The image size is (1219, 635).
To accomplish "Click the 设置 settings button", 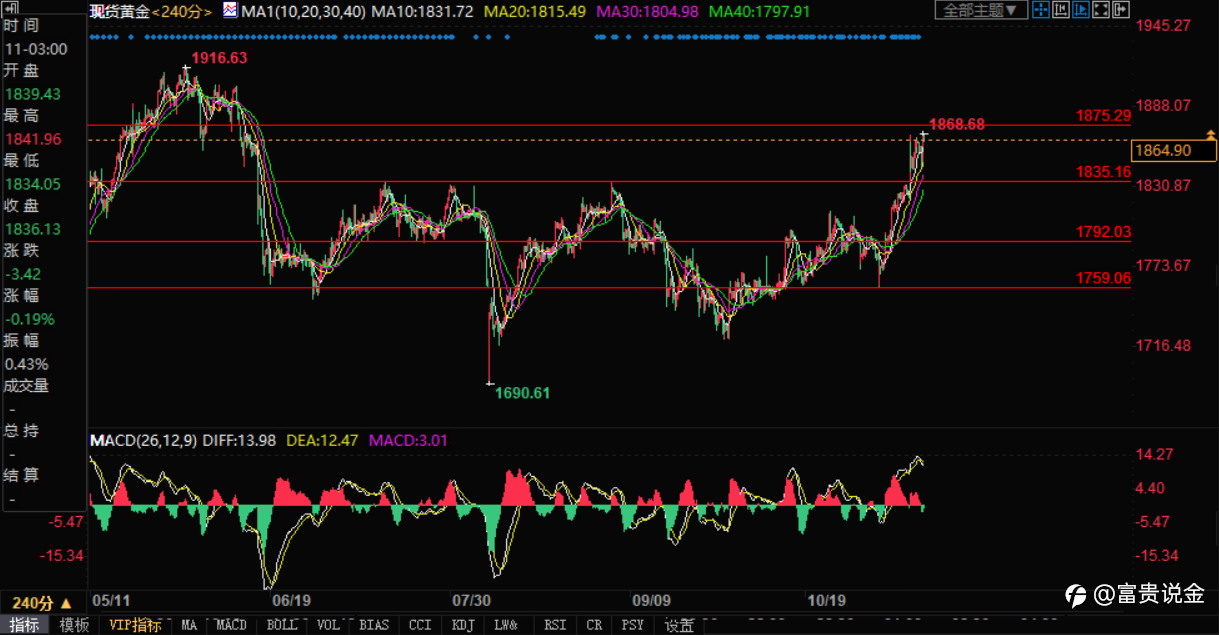I will [679, 625].
